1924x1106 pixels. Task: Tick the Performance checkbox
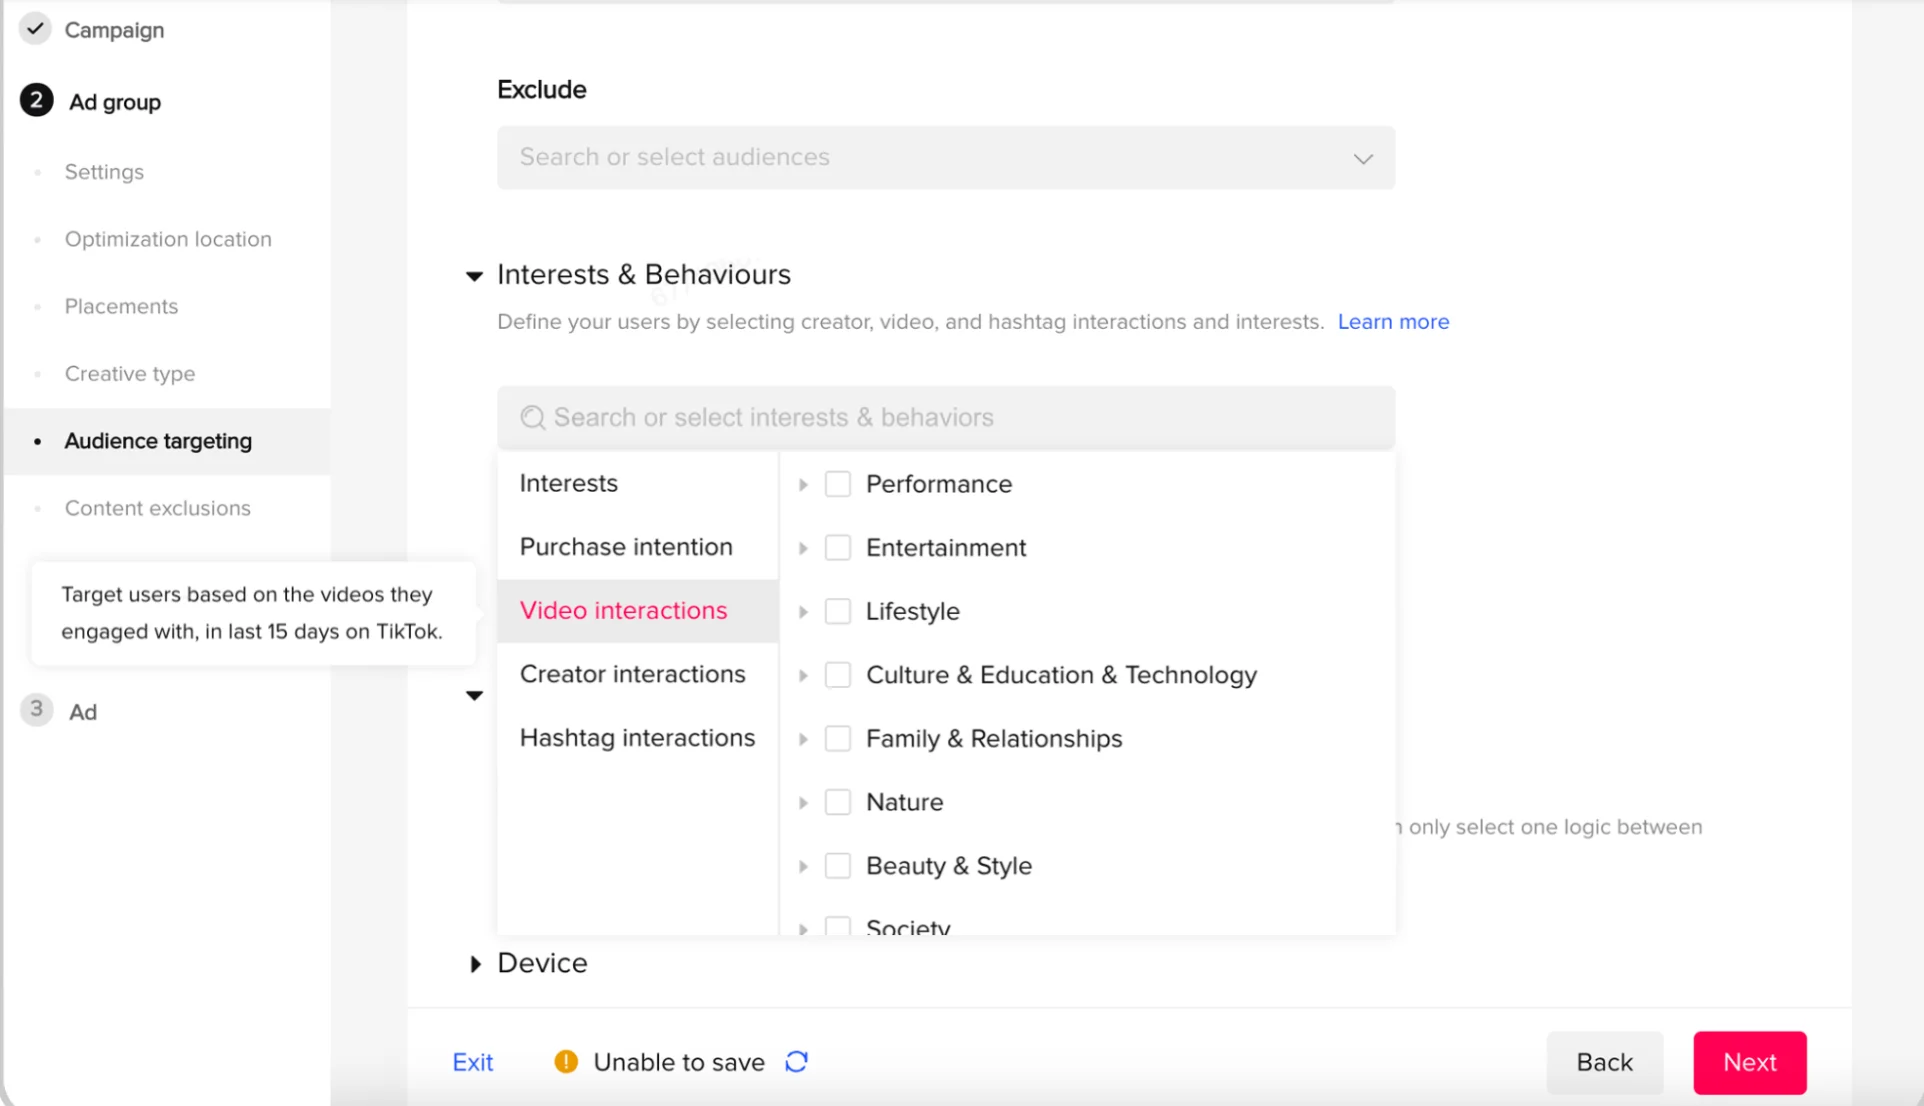click(838, 484)
